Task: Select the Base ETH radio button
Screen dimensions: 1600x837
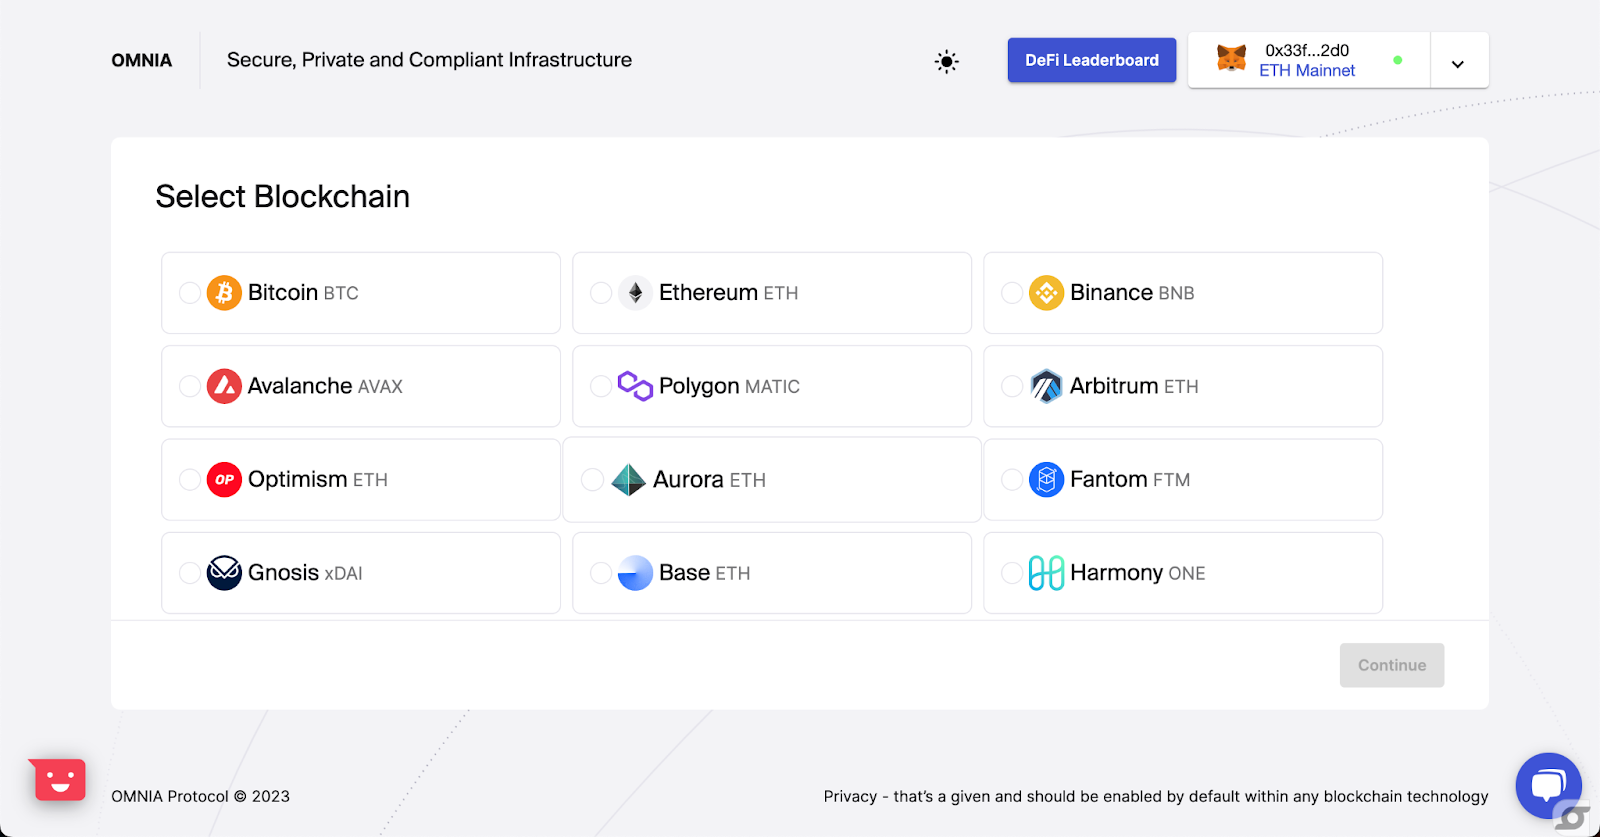Action: click(x=601, y=573)
